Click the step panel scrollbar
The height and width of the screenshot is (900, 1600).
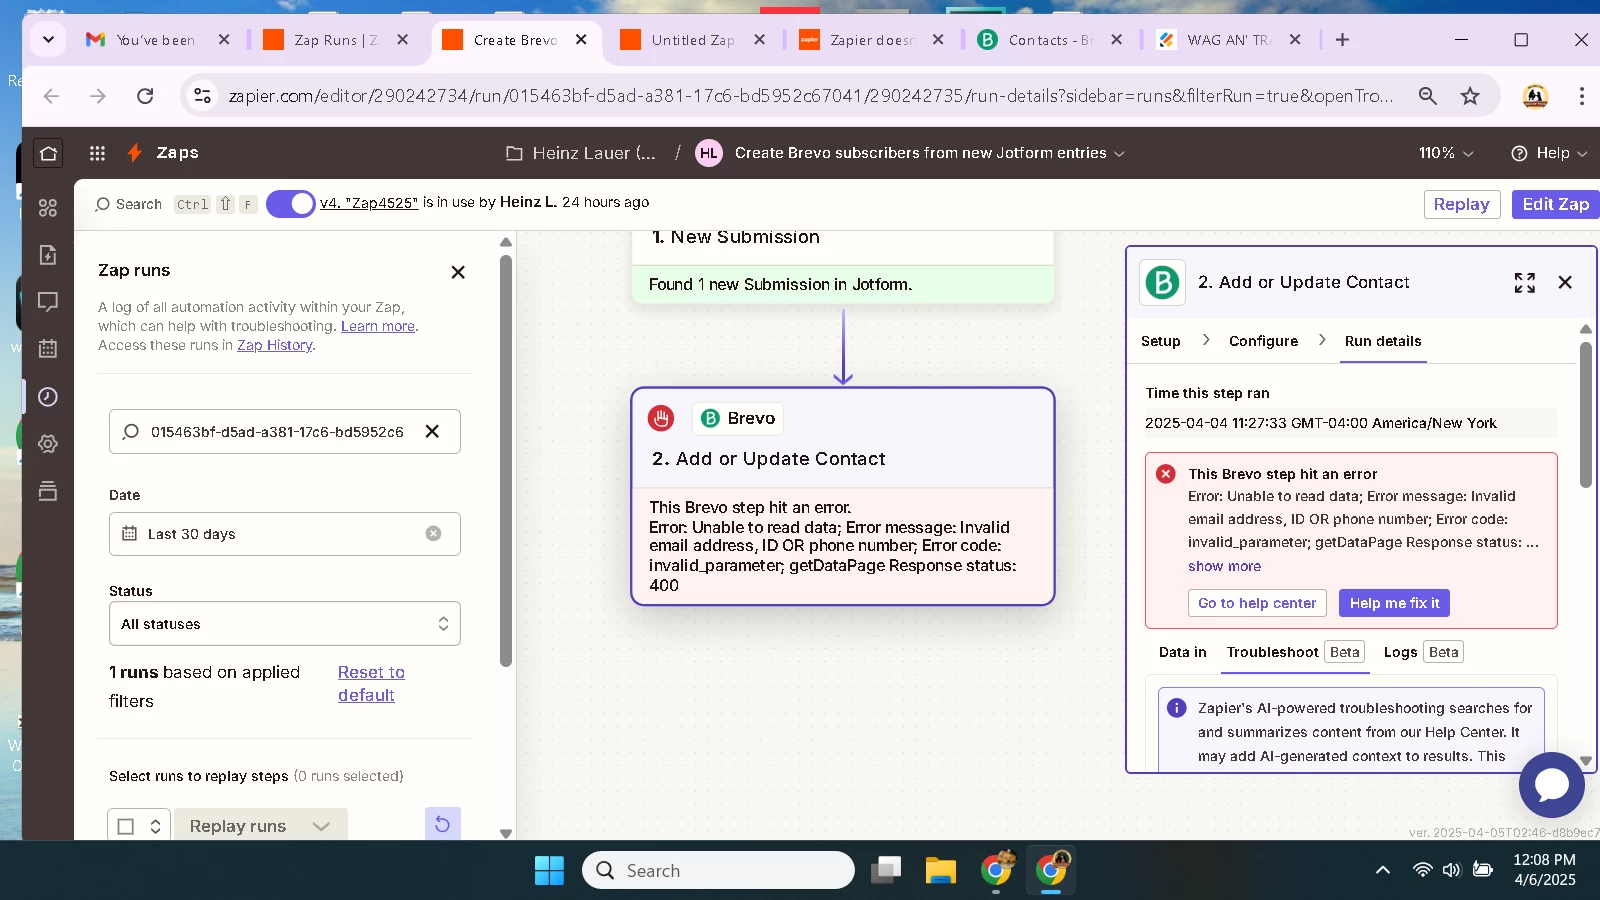(1586, 415)
